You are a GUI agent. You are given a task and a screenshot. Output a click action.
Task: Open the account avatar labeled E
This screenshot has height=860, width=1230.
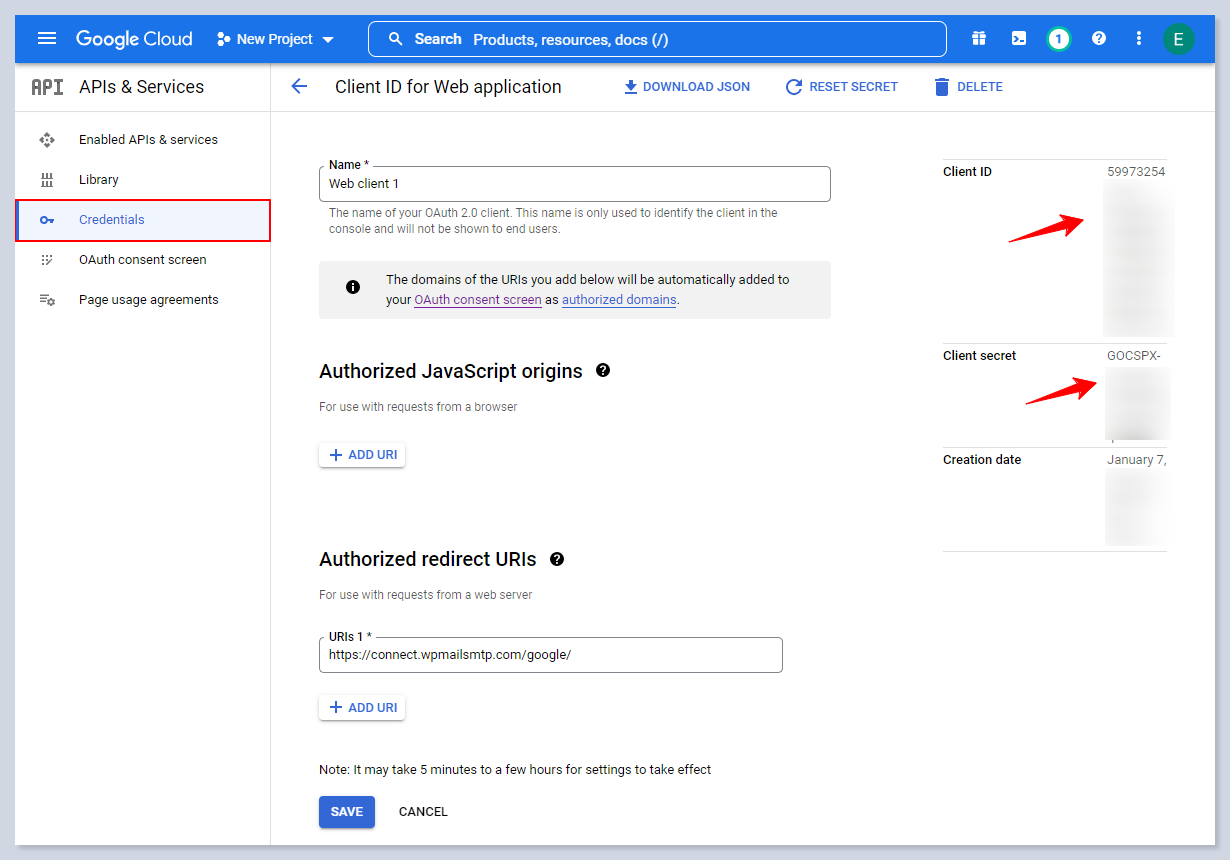click(1178, 39)
